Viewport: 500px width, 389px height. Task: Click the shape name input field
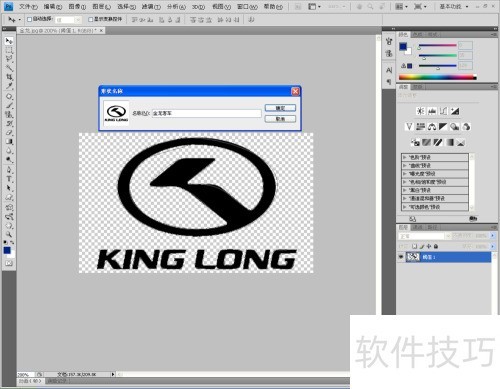(x=206, y=113)
